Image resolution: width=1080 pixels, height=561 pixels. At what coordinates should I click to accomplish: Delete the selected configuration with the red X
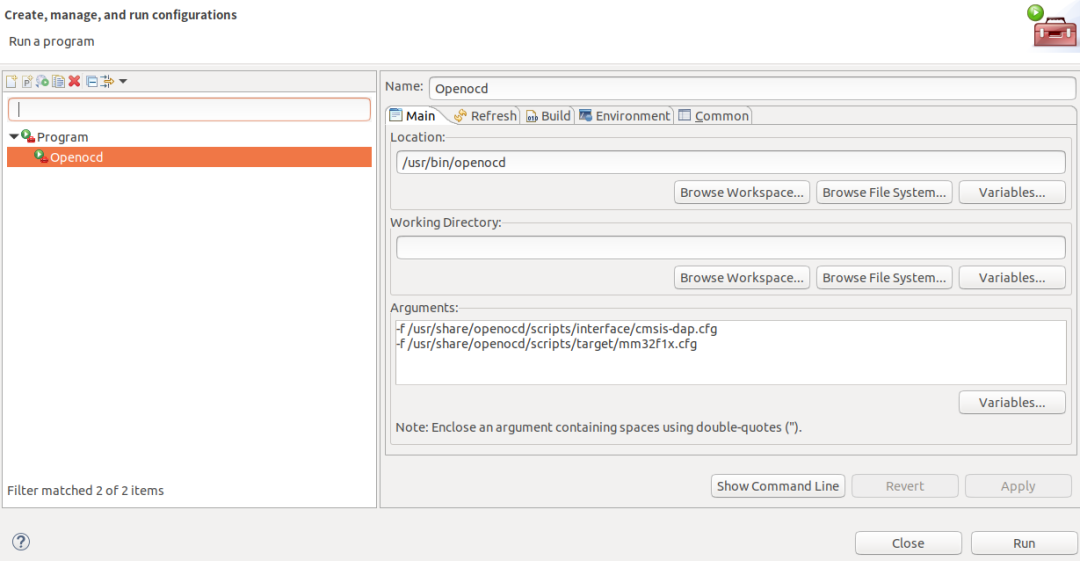point(74,81)
